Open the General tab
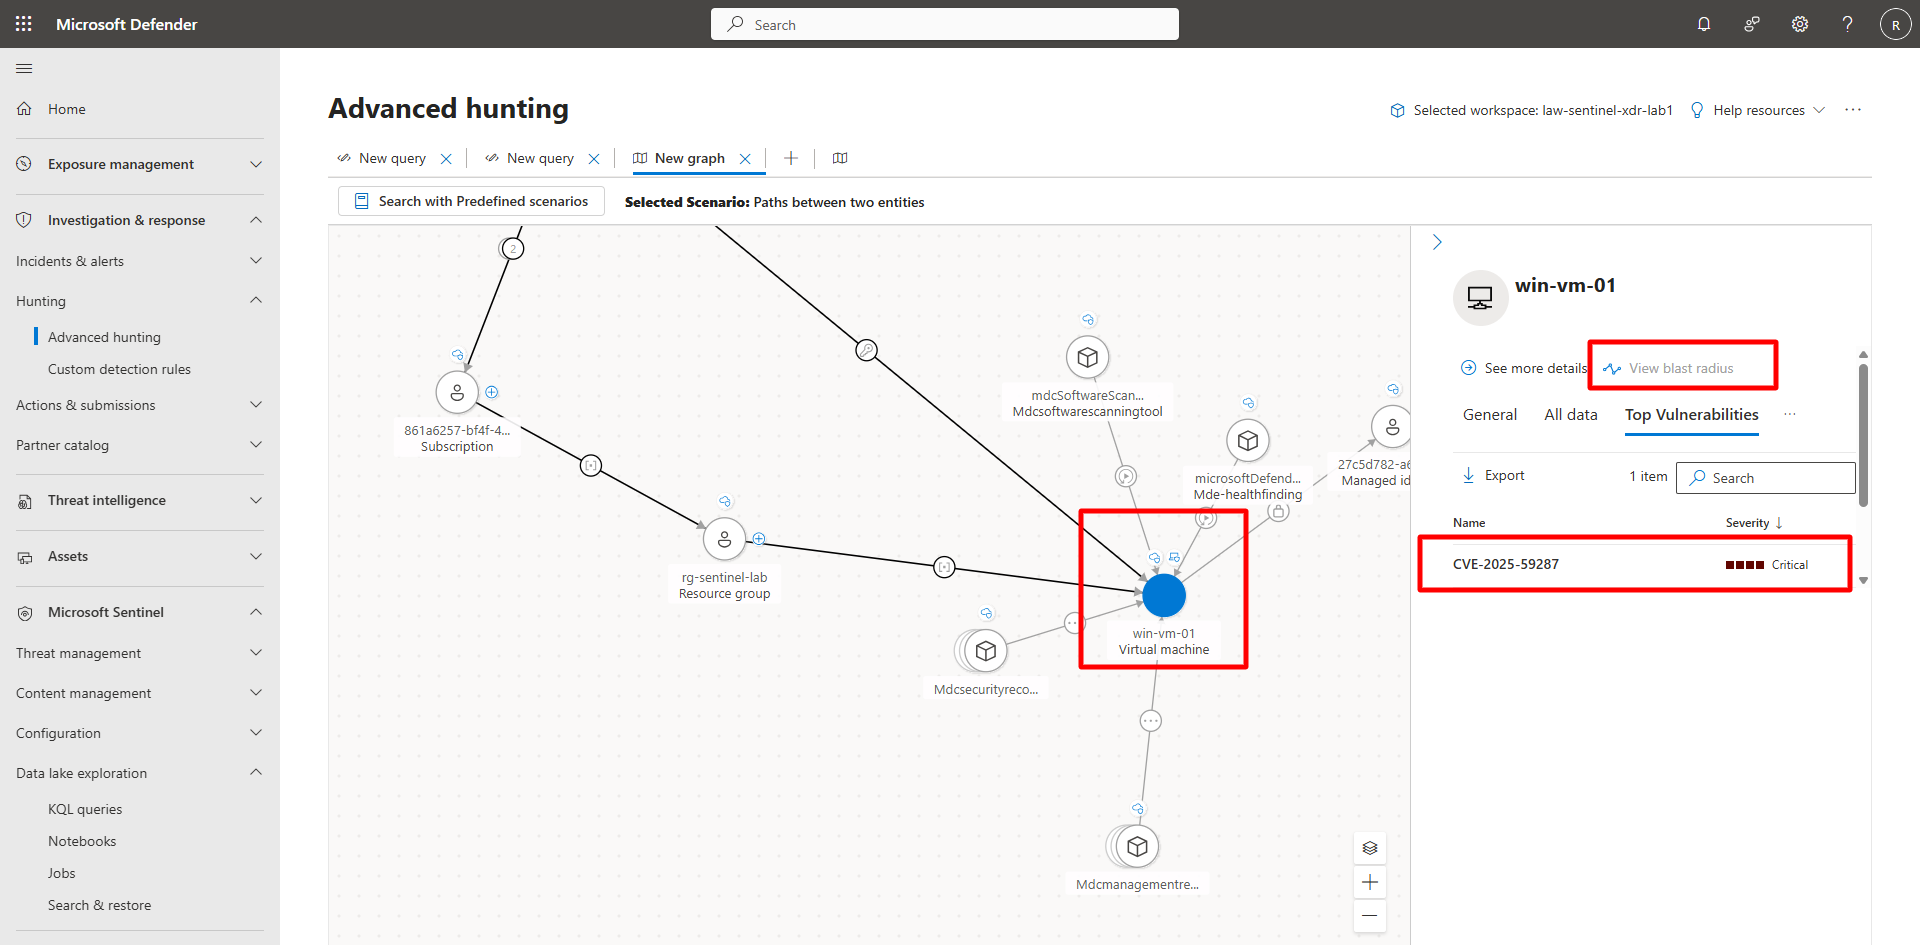The width and height of the screenshot is (1920, 945). point(1490,415)
